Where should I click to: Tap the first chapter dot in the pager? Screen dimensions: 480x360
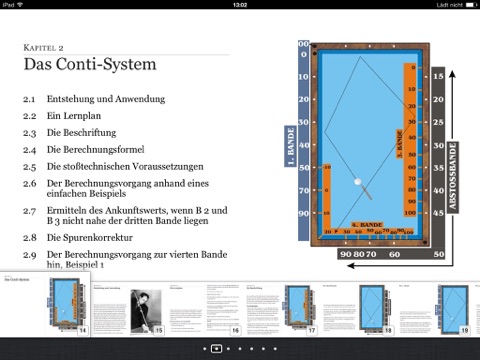(x=204, y=349)
